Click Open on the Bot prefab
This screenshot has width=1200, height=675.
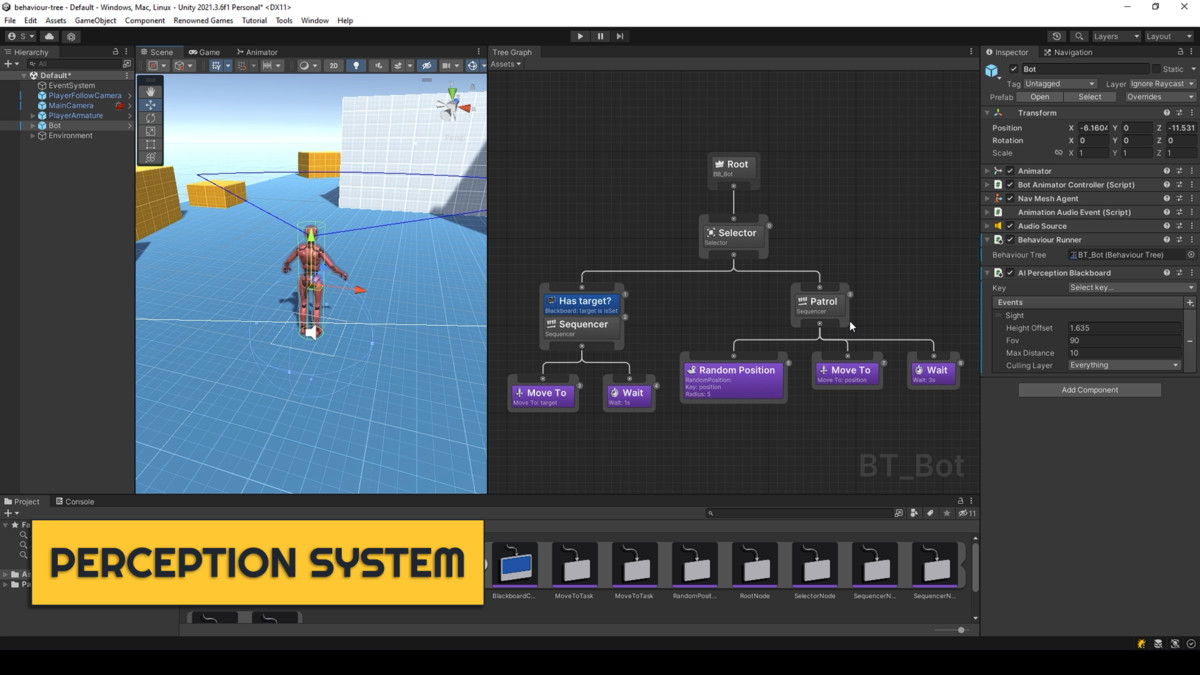click(1040, 96)
